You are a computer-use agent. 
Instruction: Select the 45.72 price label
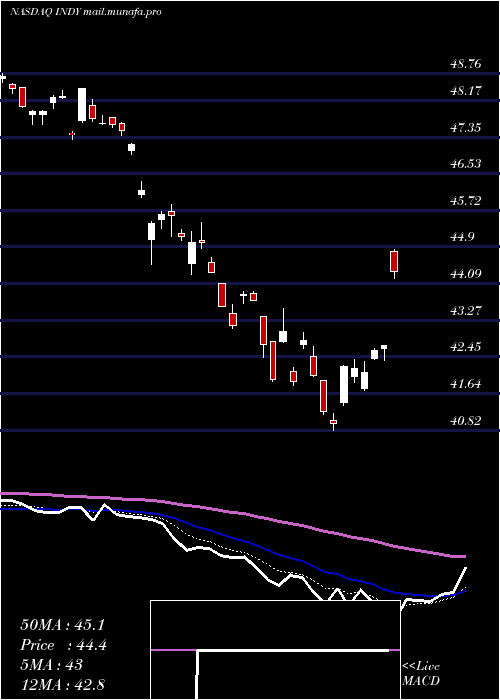pyautogui.click(x=466, y=201)
